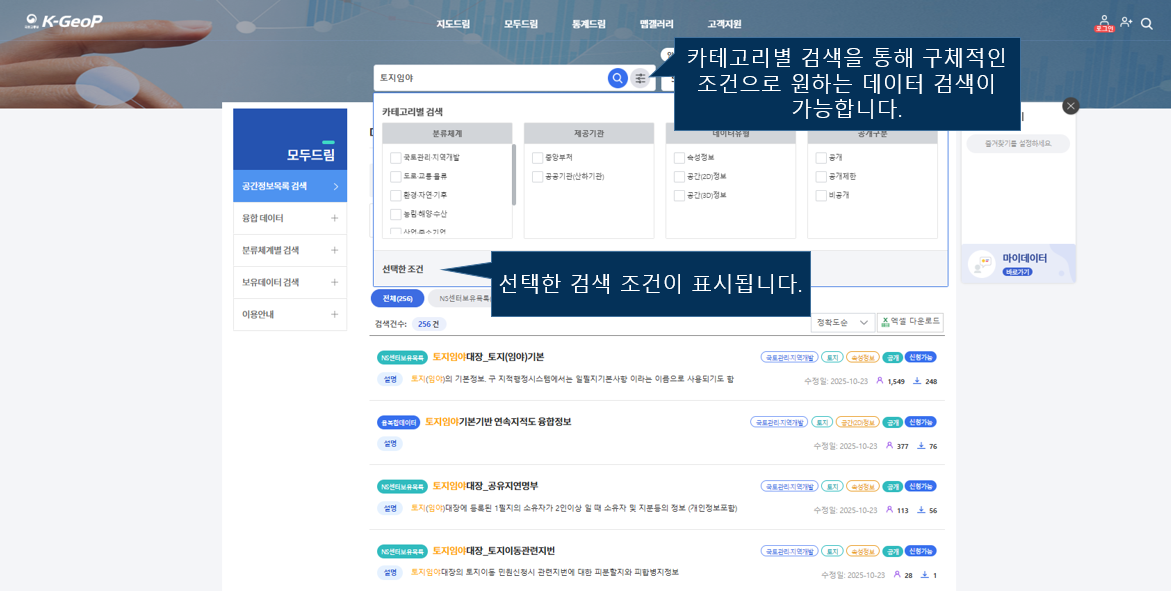Select the 전체(256) results tab
The height and width of the screenshot is (591, 1171).
click(397, 298)
